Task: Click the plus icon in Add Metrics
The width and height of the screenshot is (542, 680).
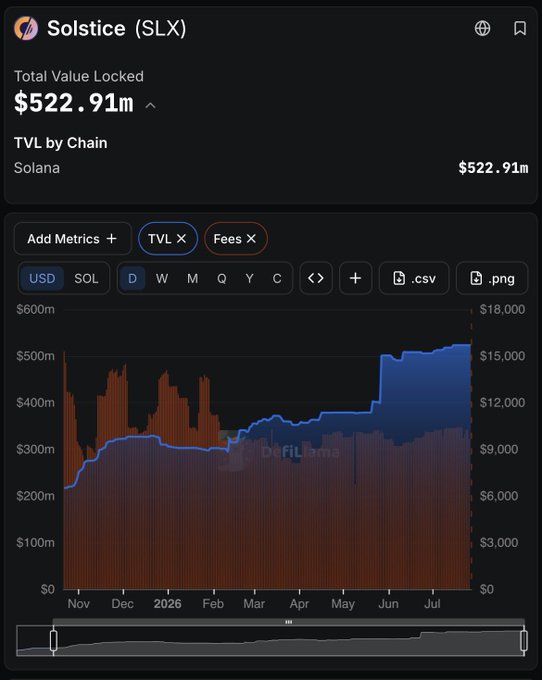Action: (x=111, y=239)
